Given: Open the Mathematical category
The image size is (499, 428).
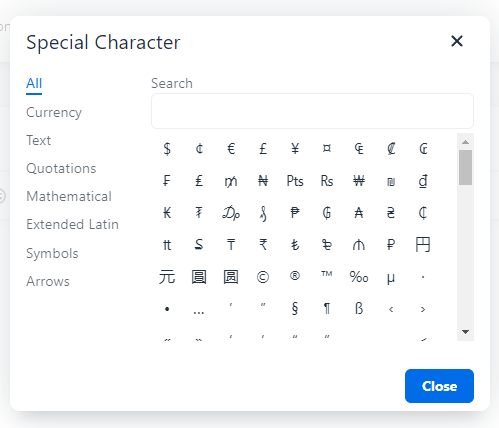Looking at the screenshot, I should click(69, 196).
